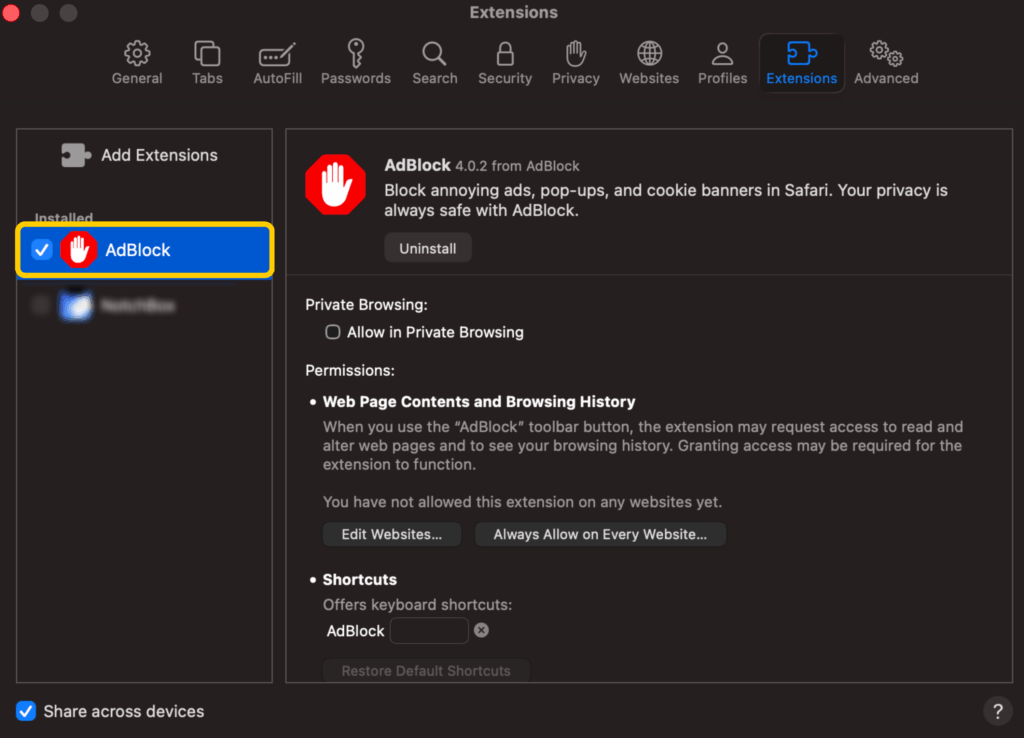Viewport: 1024px width, 738px height.
Task: Open the AutoFill preferences pane
Action: (278, 63)
